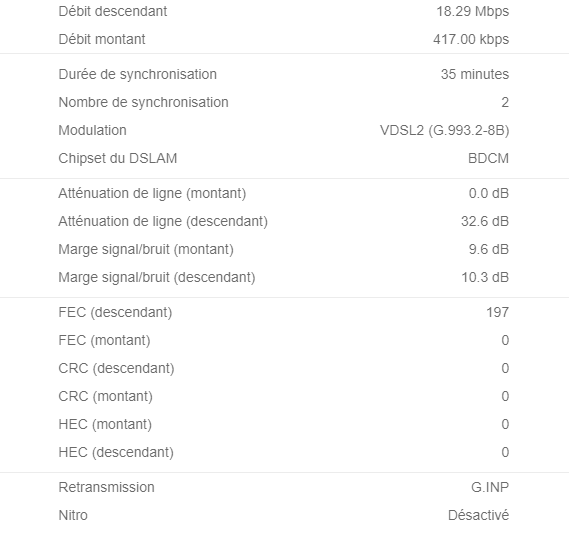Select the Débit montant row label
This screenshot has height=533, width=569.
pyautogui.click(x=102, y=39)
